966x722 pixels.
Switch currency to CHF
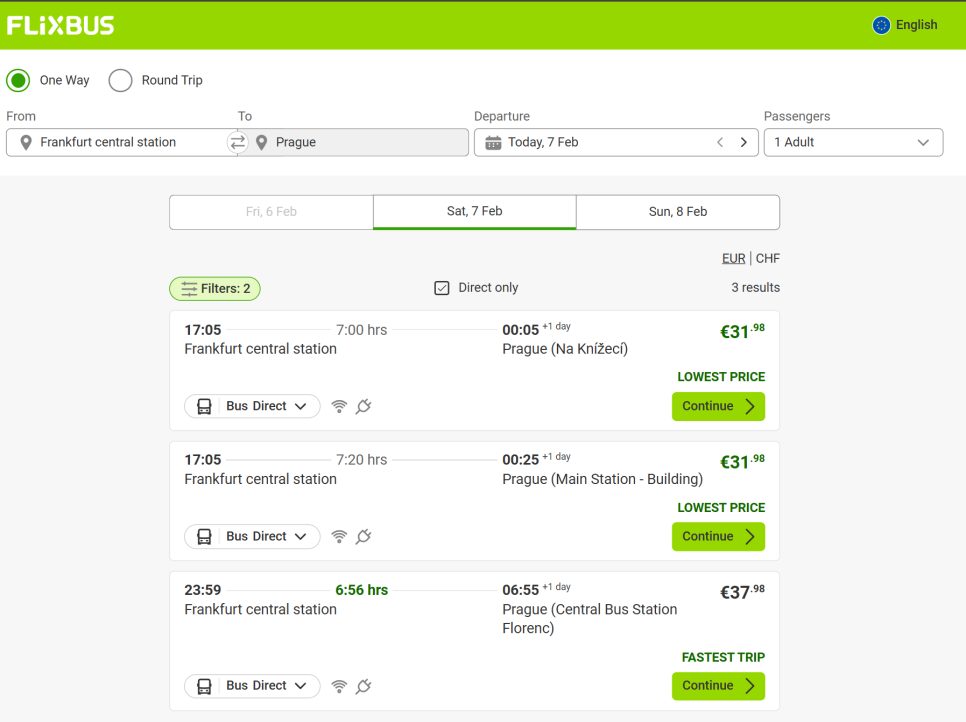(x=768, y=258)
